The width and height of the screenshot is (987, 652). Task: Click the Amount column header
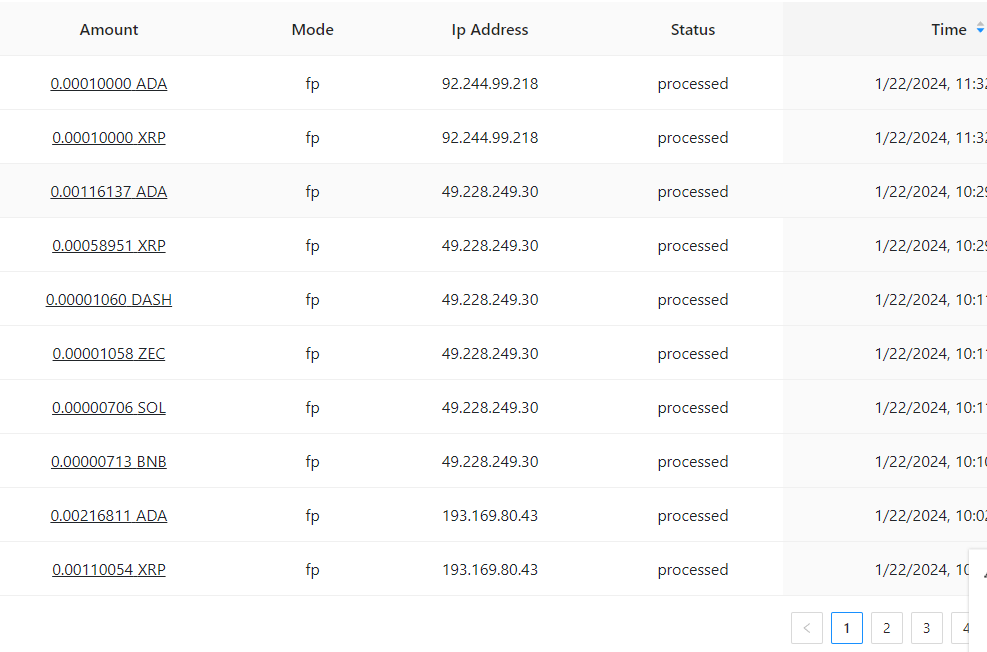[109, 29]
